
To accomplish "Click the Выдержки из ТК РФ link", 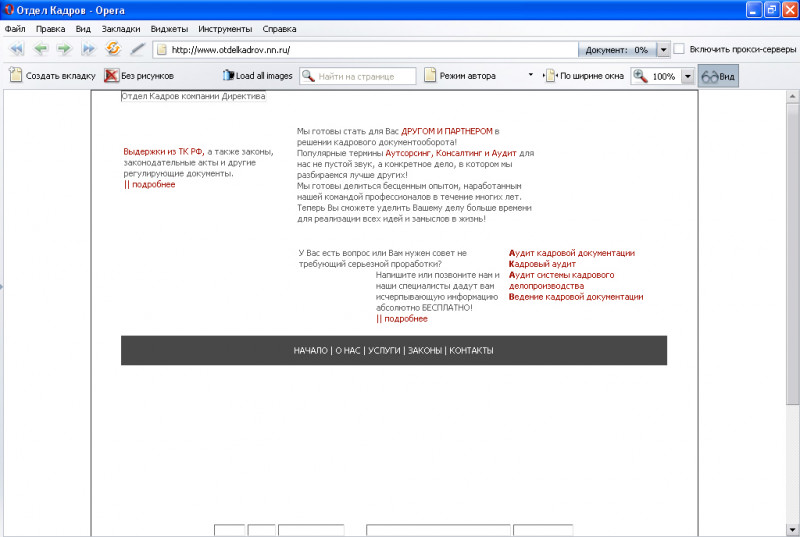I will (164, 151).
